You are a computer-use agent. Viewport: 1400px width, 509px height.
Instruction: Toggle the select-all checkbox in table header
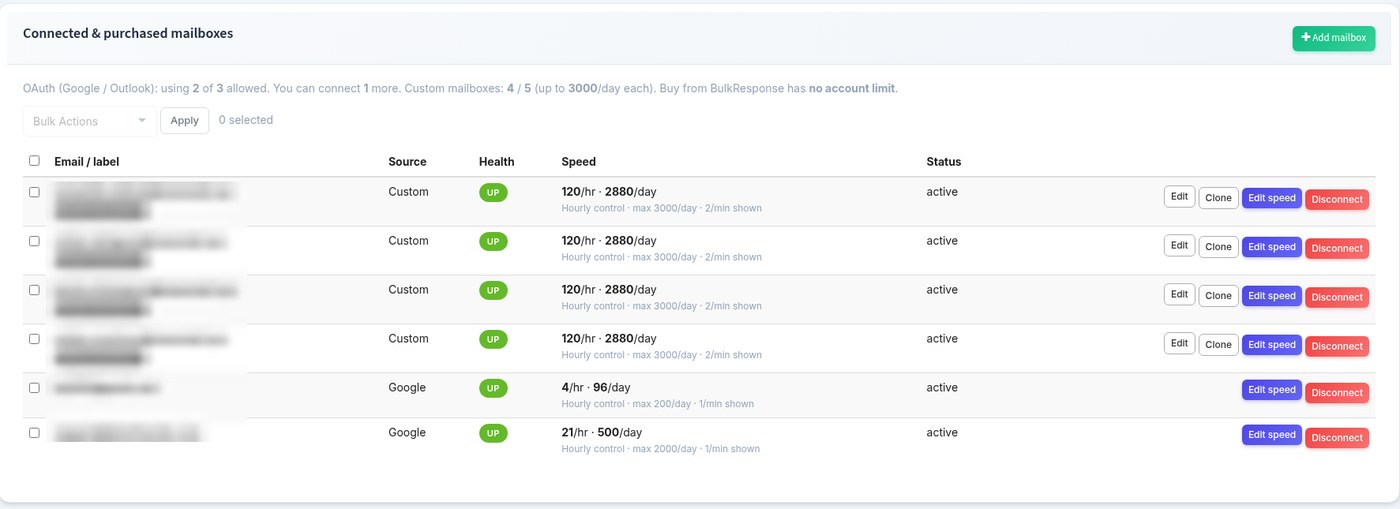point(34,160)
